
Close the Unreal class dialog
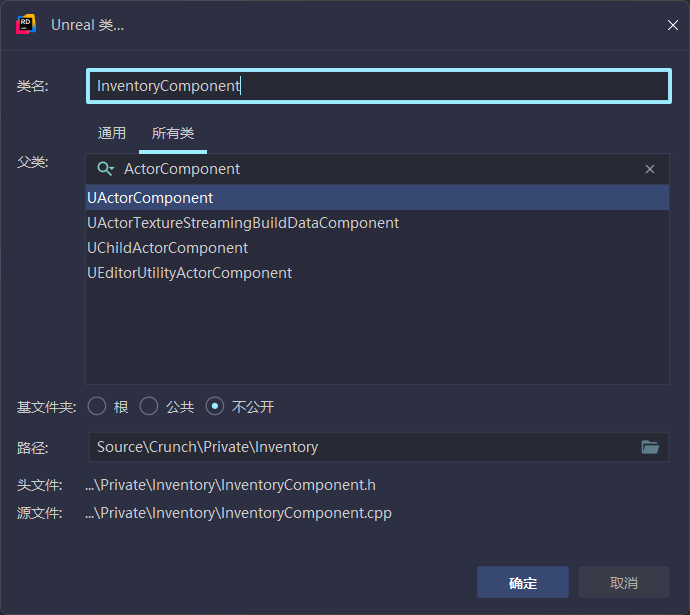tap(672, 25)
